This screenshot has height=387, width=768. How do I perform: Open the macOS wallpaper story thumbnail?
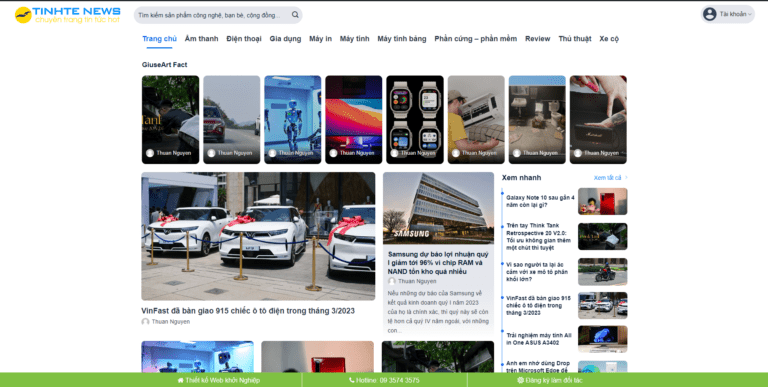click(x=354, y=120)
